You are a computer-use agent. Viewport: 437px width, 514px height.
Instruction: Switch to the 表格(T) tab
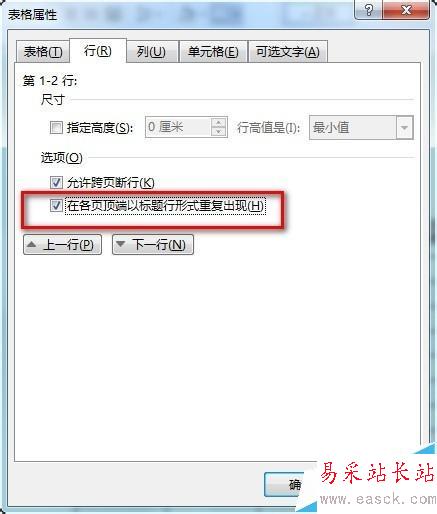pyautogui.click(x=43, y=52)
